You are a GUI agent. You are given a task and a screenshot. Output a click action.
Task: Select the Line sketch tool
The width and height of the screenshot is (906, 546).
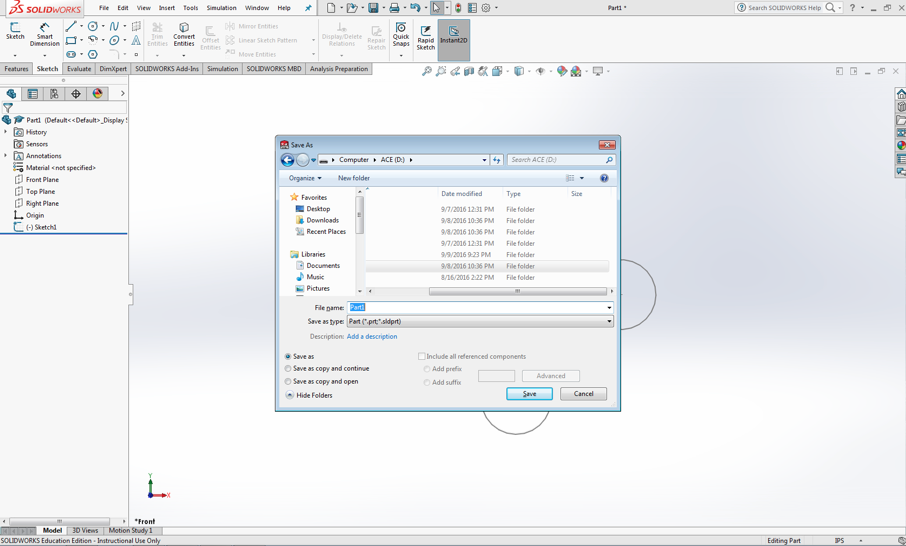click(x=71, y=27)
